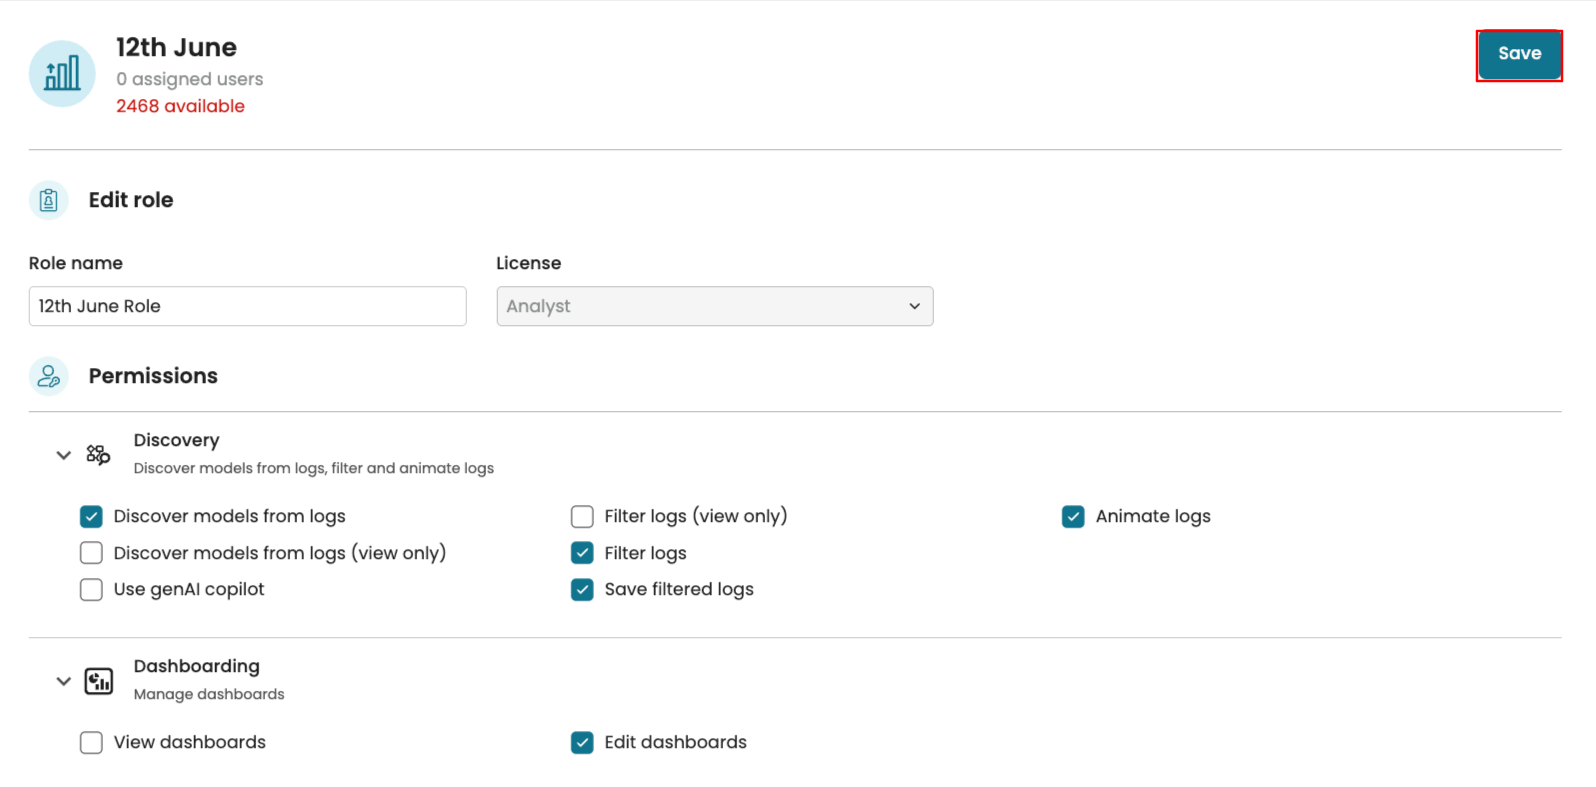Click the Discovery section icon
This screenshot has height=787, width=1596.
pyautogui.click(x=98, y=455)
